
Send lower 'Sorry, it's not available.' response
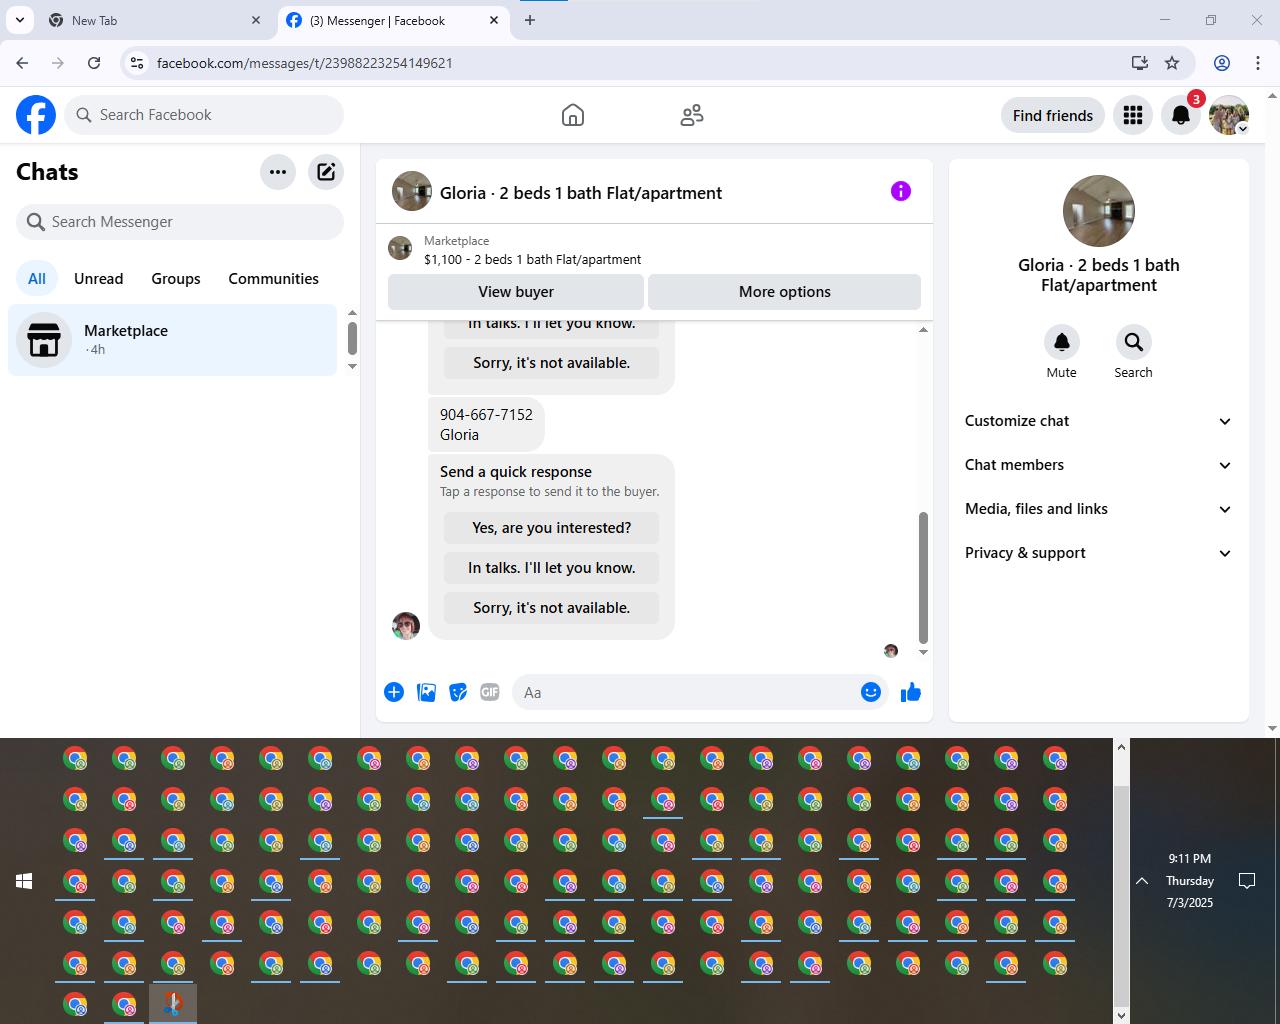coord(552,608)
